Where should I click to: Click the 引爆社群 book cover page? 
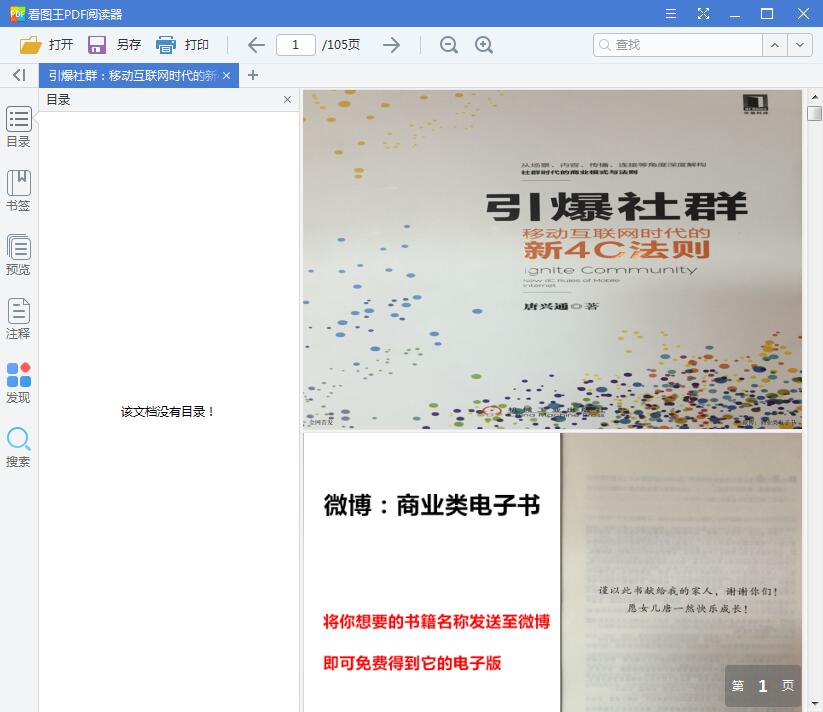(x=552, y=259)
